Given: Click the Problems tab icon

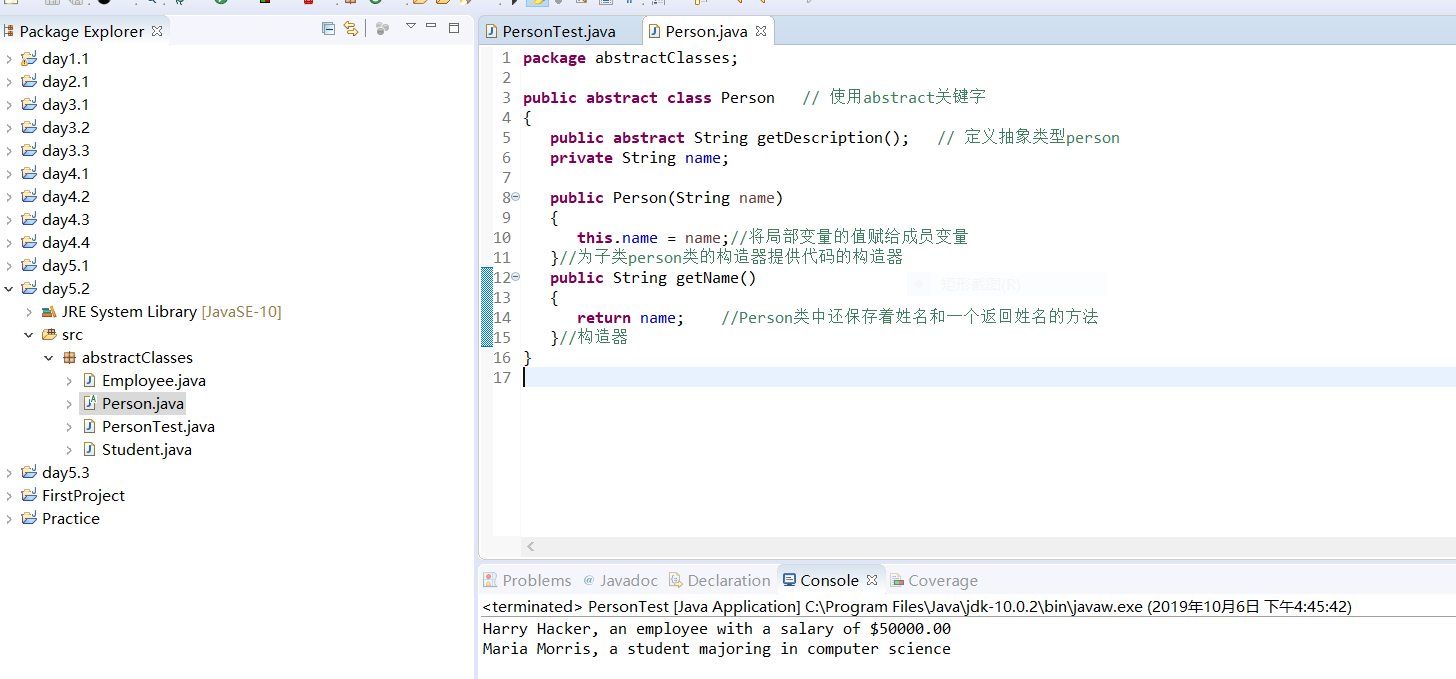Looking at the screenshot, I should pos(490,580).
